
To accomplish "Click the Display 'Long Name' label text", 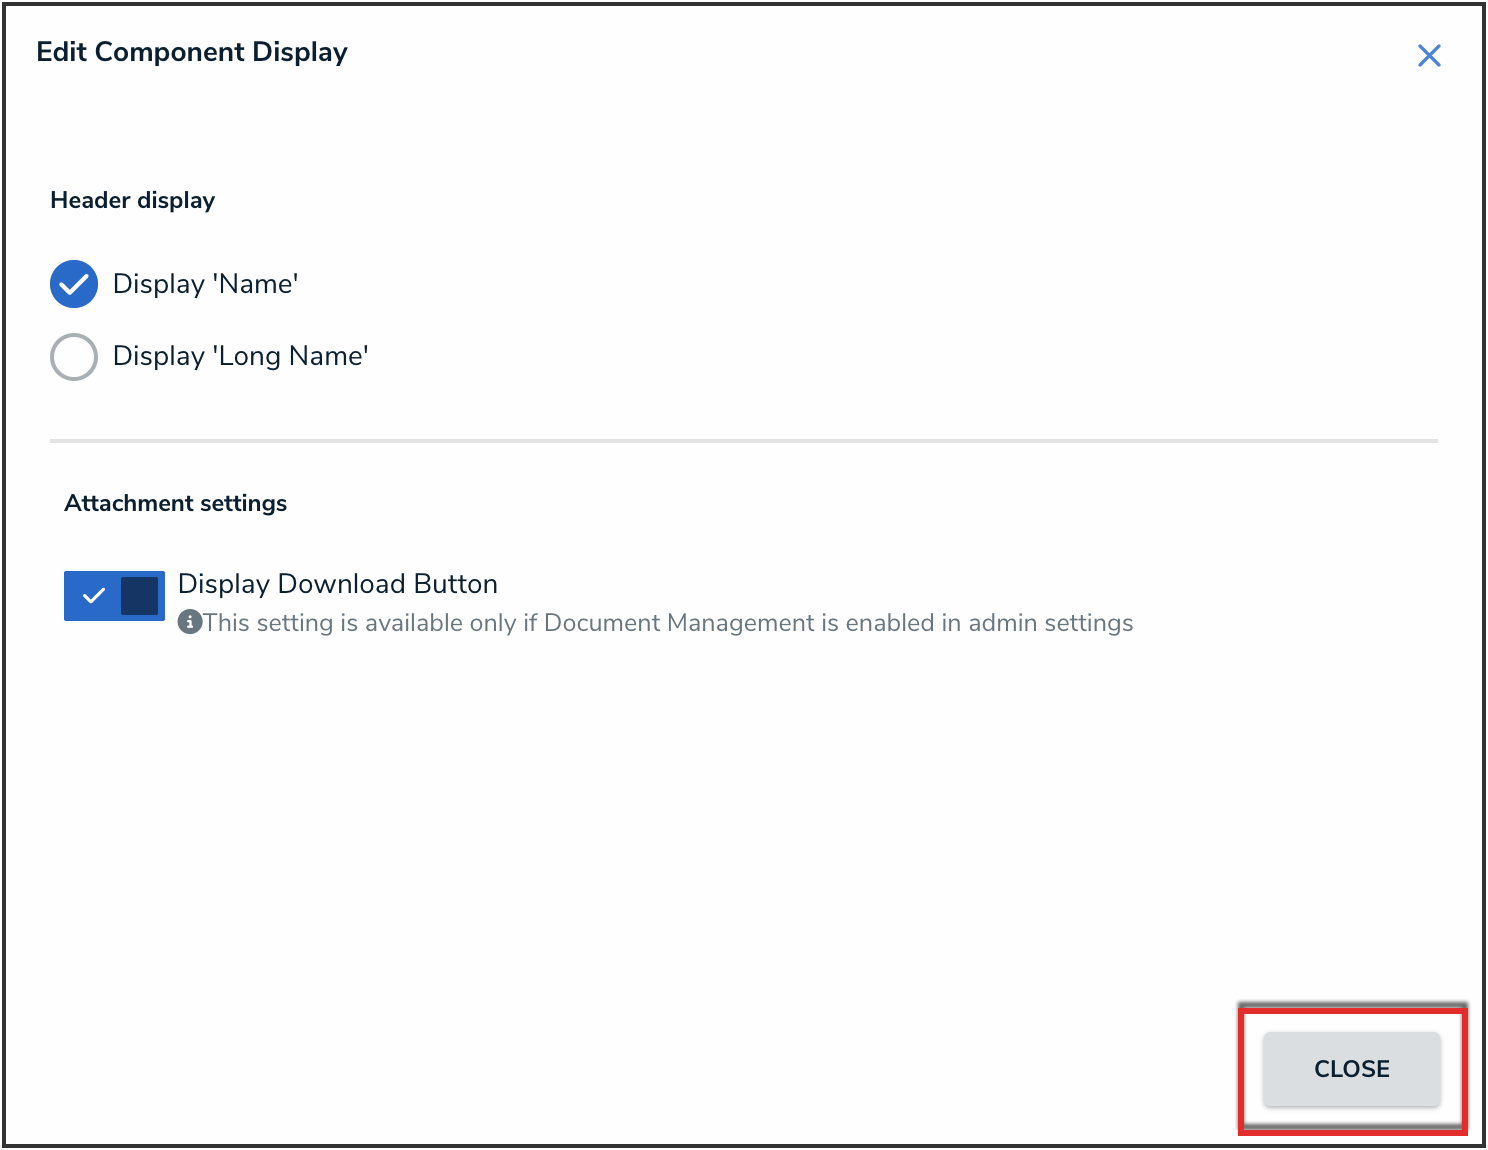I will click(240, 356).
